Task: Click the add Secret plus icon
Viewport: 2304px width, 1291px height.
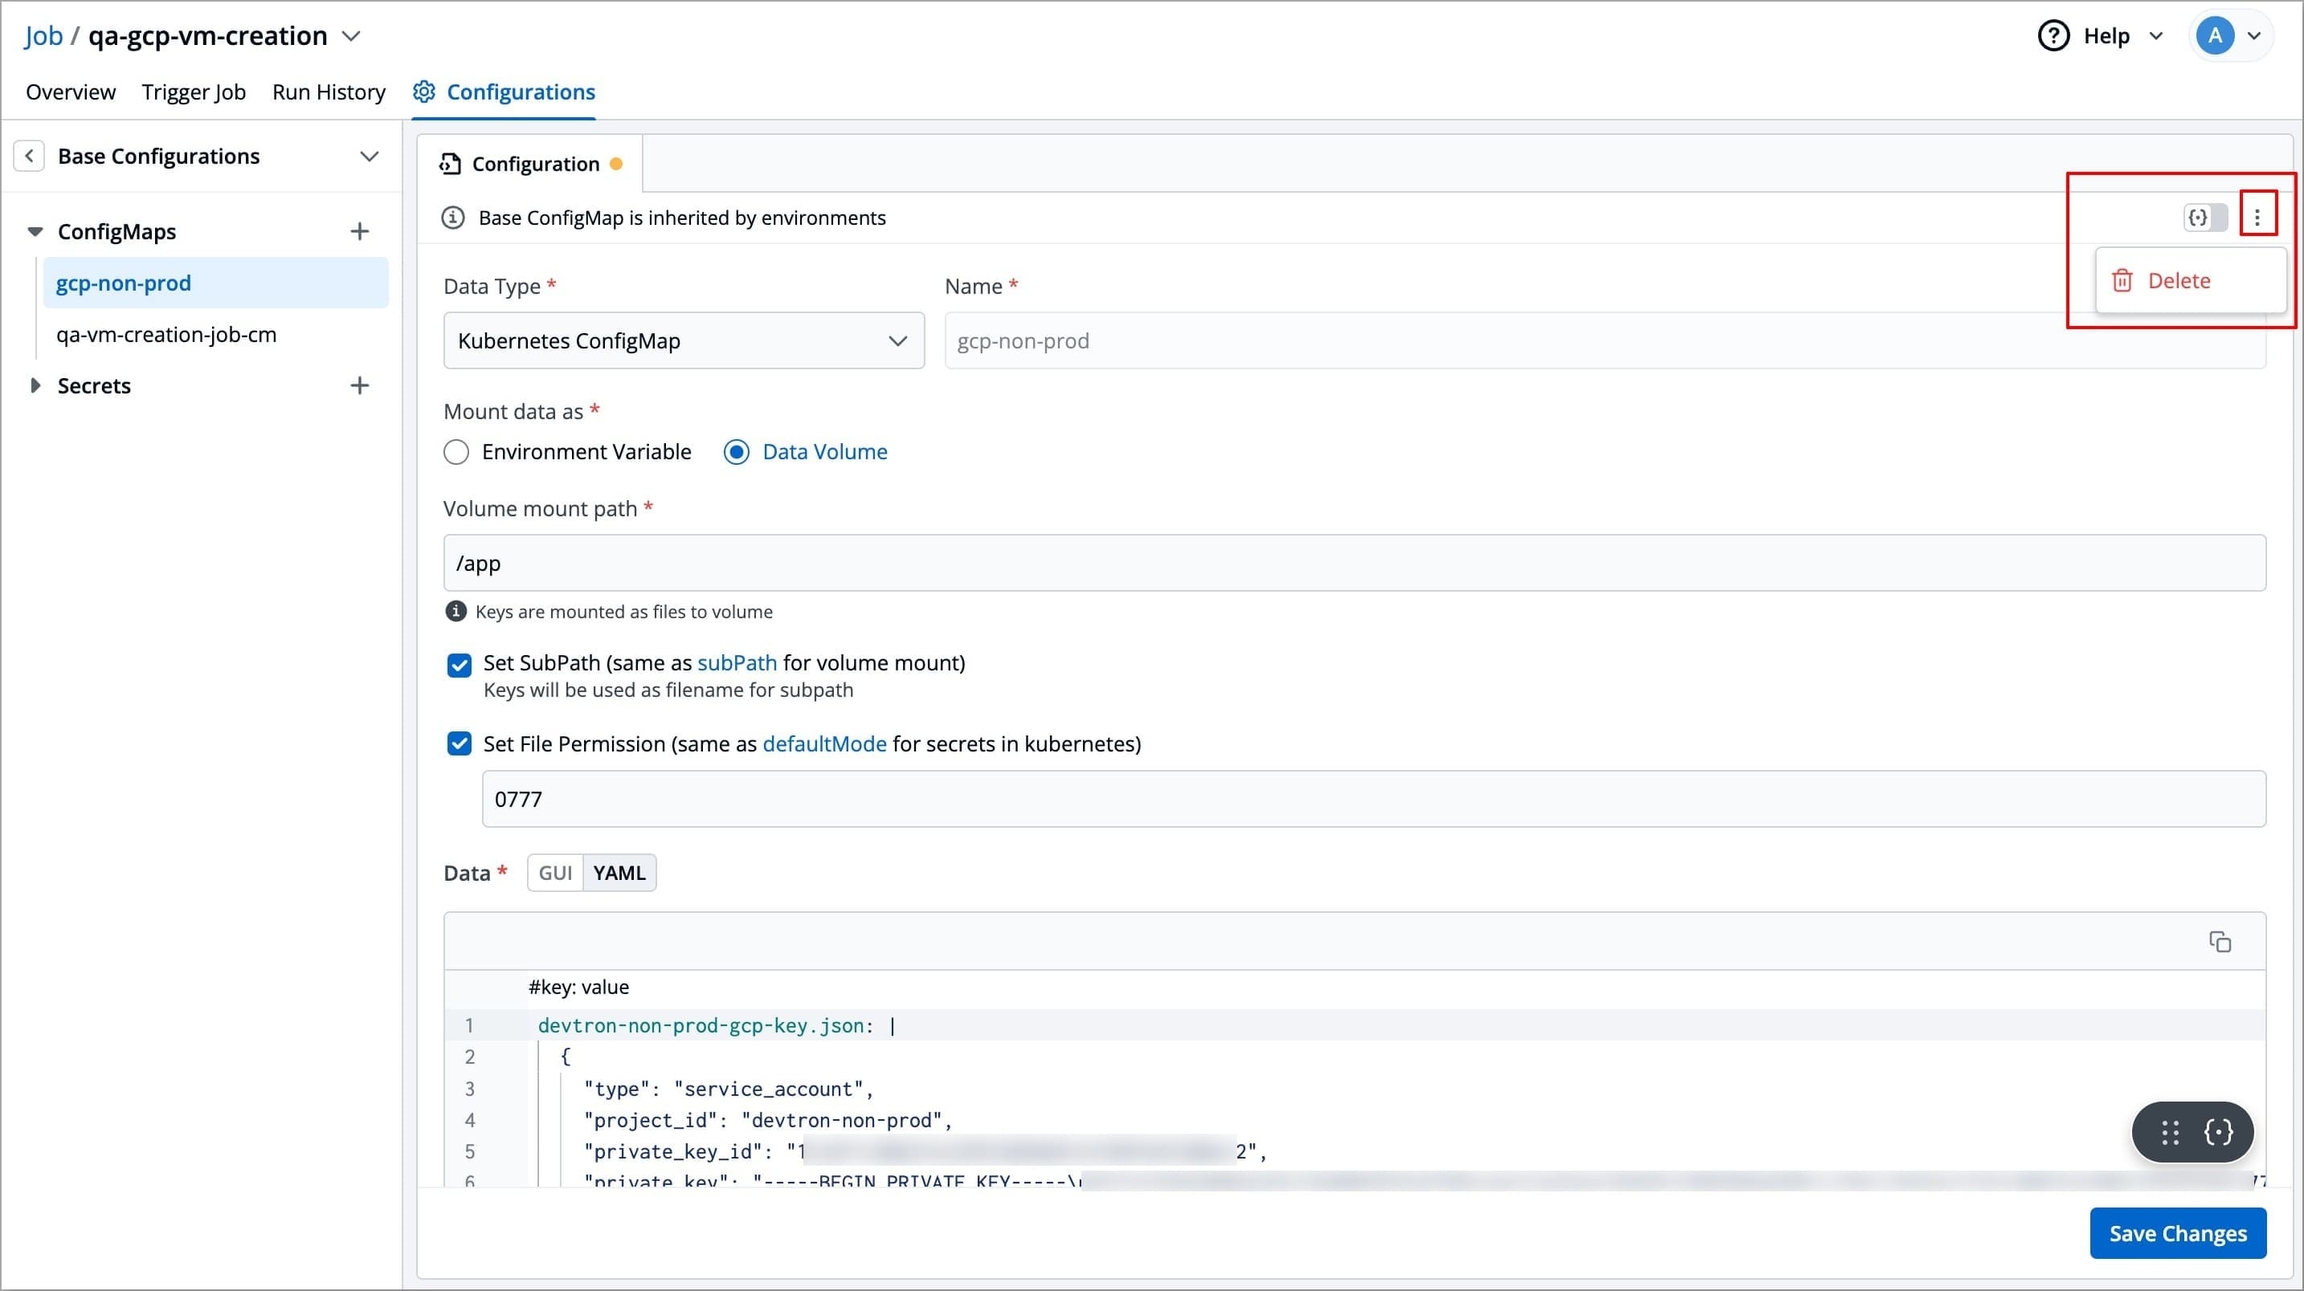Action: (359, 386)
